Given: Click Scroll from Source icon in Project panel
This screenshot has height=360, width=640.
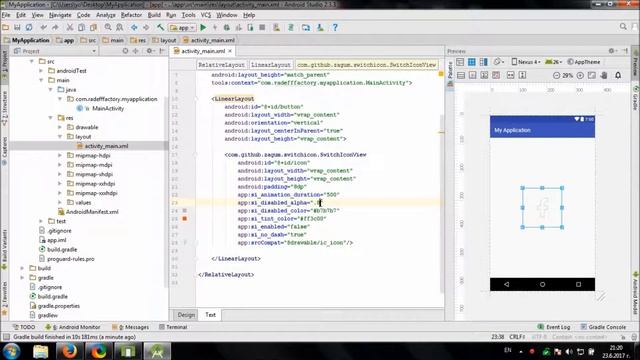Looking at the screenshot, I should pyautogui.click(x=125, y=51).
